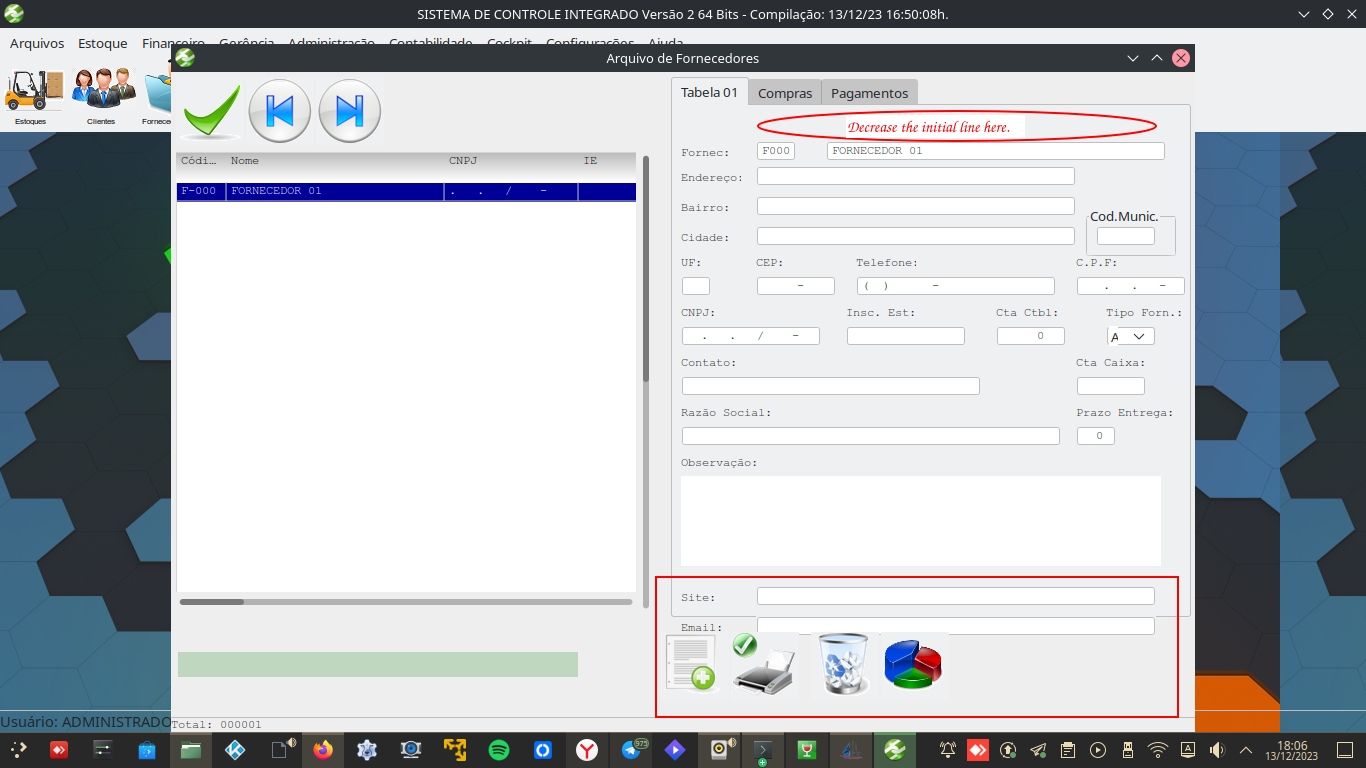Click the taskbar clock showing 18:06
The width and height of the screenshot is (1366, 768).
tap(1293, 749)
